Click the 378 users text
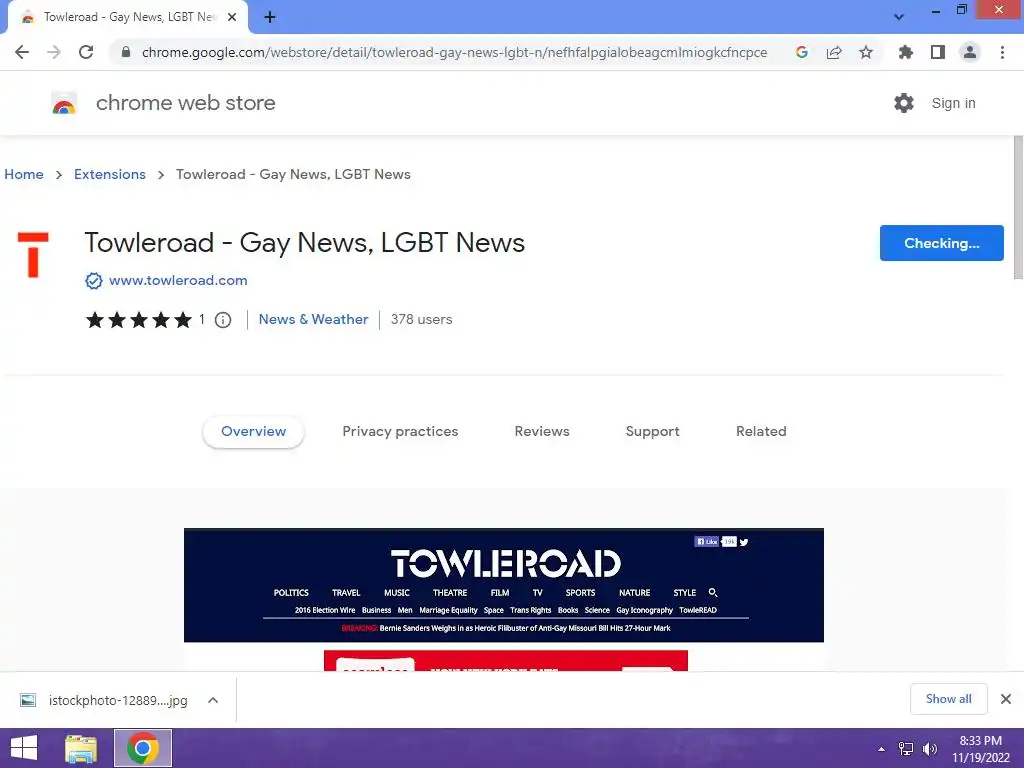 coord(421,319)
